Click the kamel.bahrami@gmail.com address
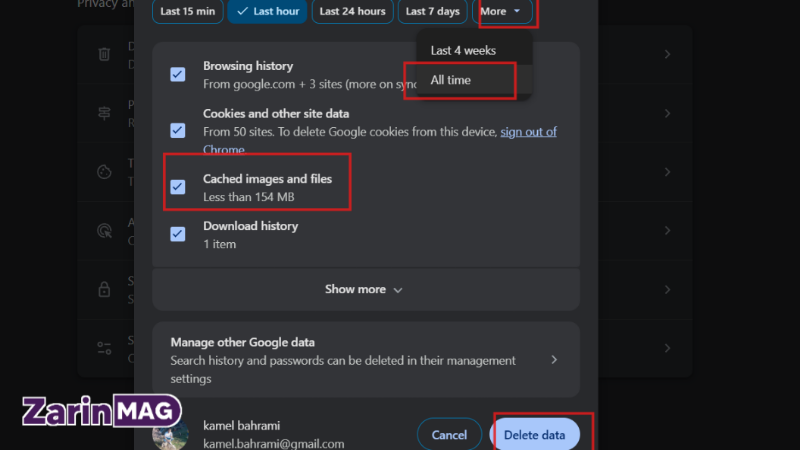This screenshot has width=800, height=450. [273, 444]
